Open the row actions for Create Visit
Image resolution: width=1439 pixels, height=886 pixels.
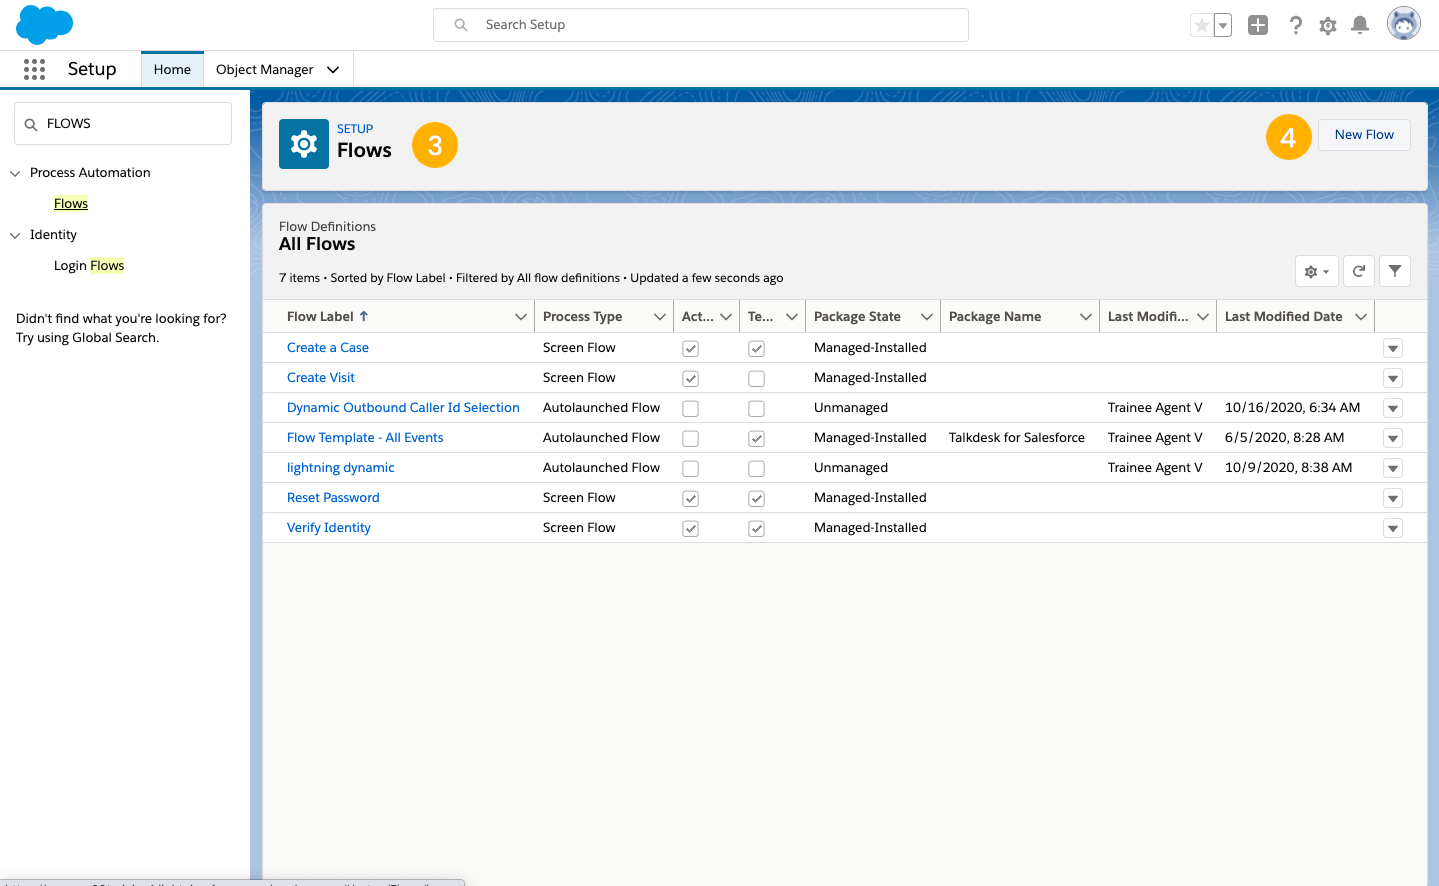(1392, 378)
